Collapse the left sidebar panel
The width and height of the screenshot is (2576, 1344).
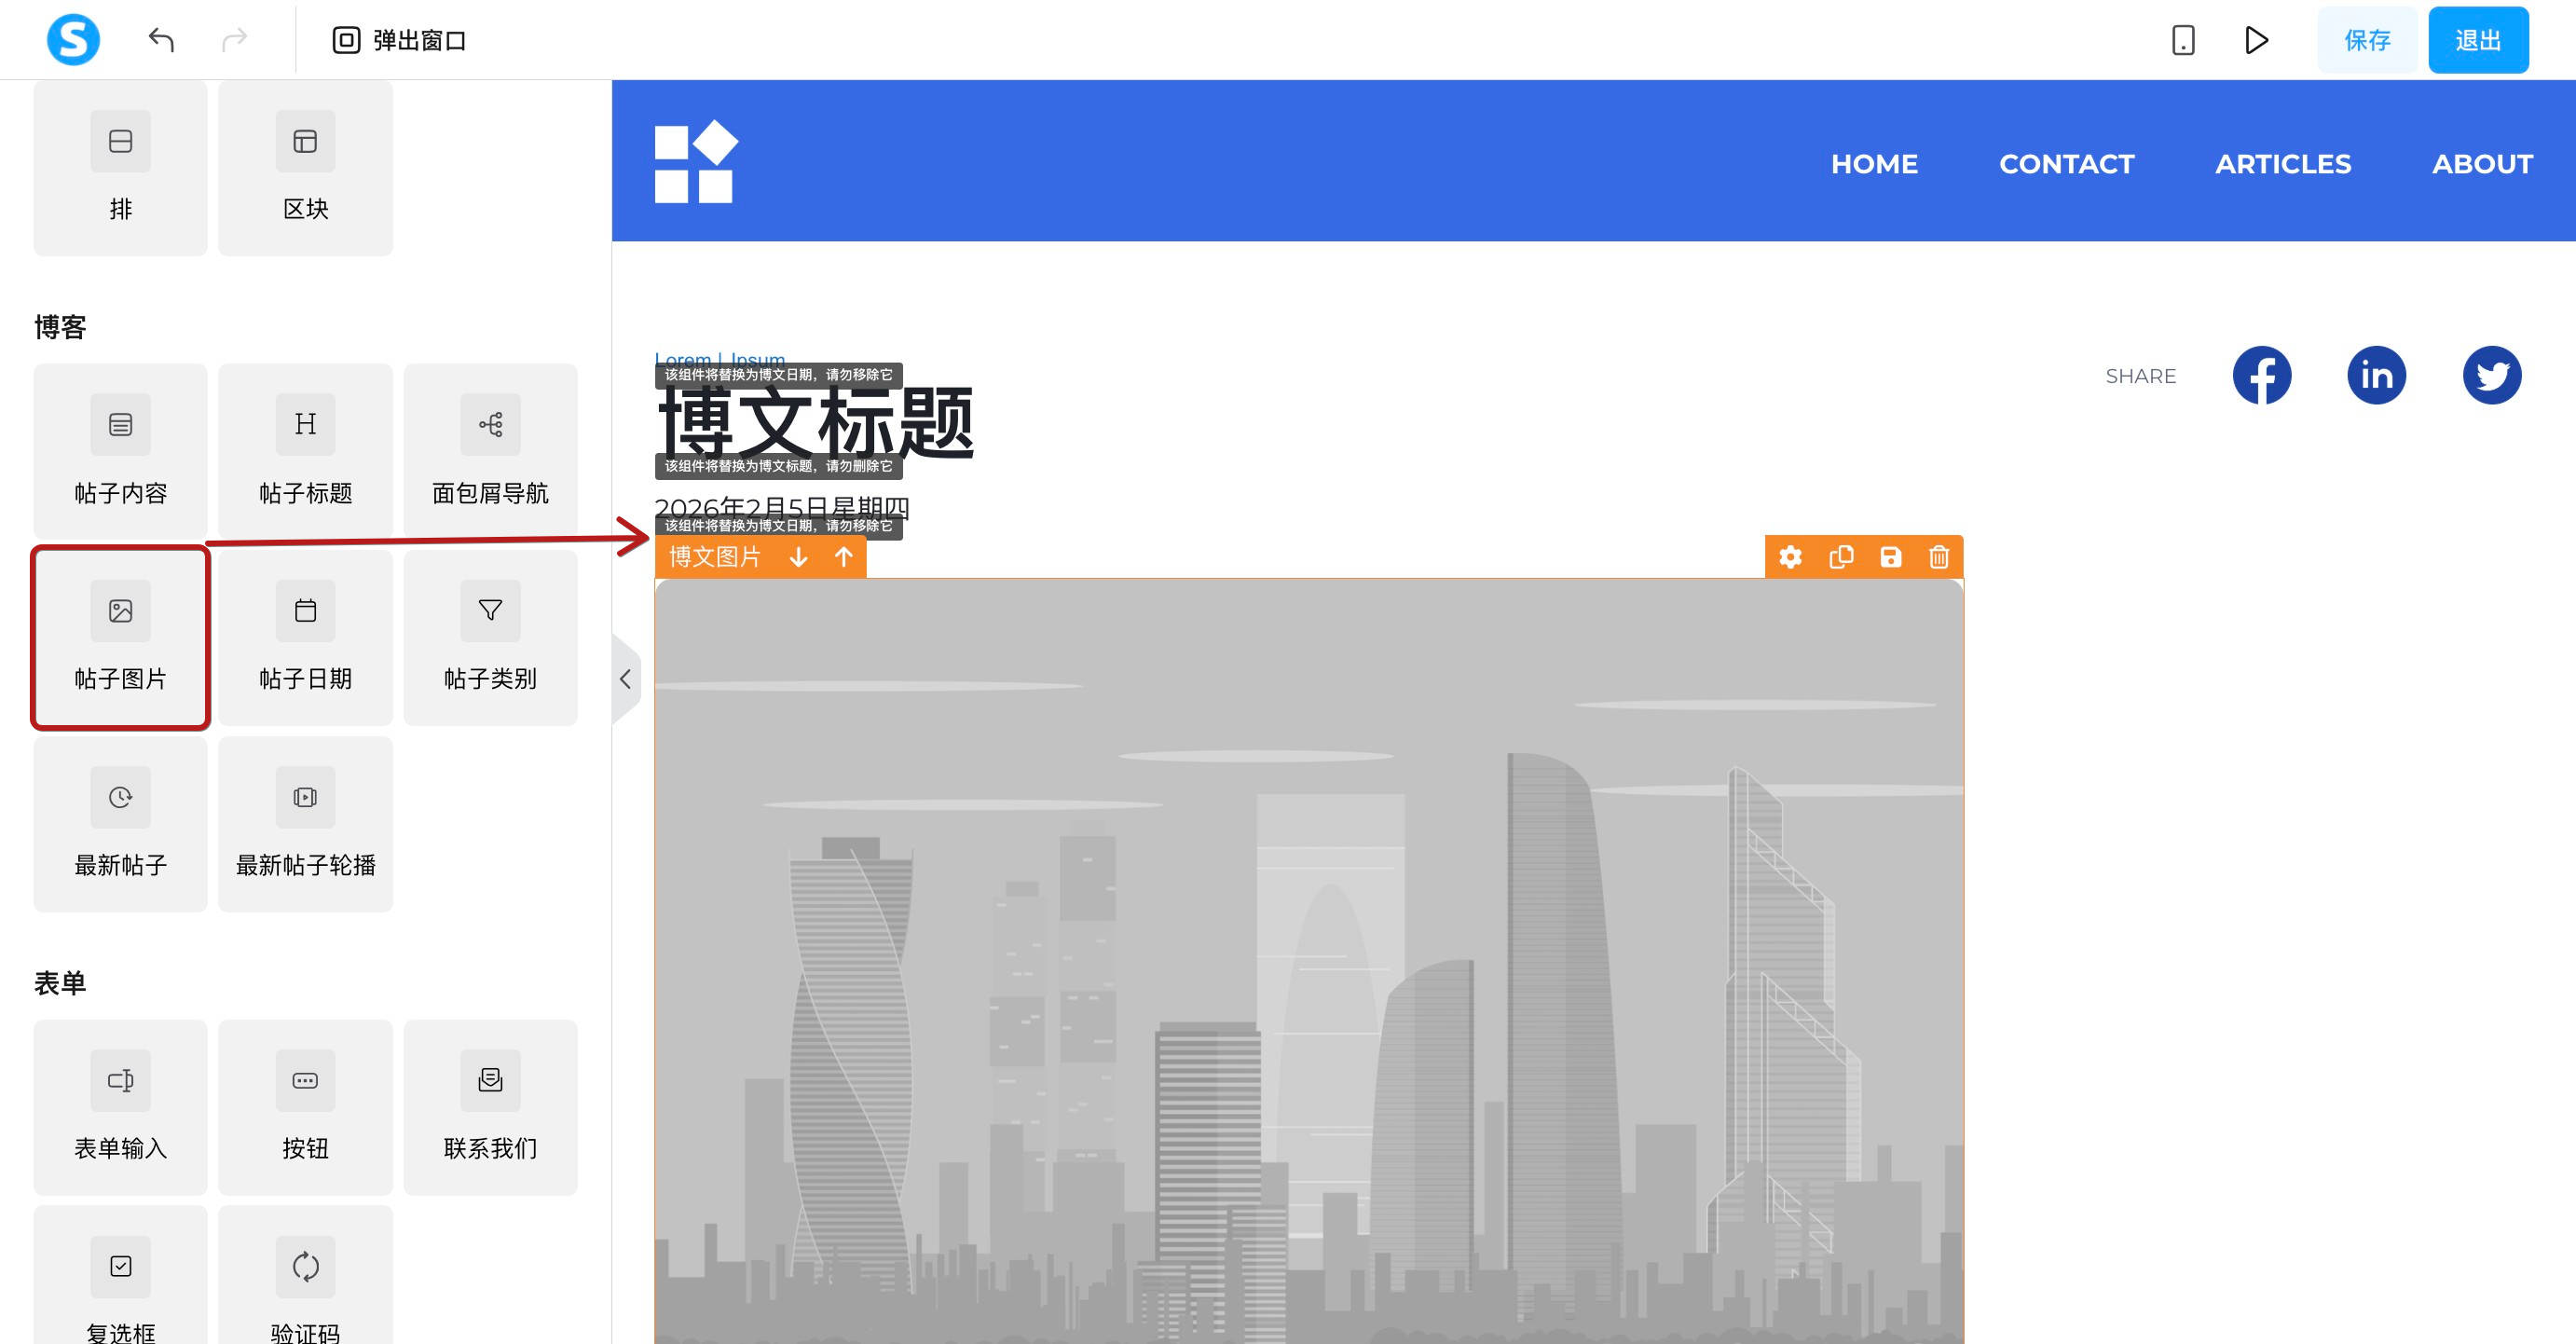(x=625, y=680)
